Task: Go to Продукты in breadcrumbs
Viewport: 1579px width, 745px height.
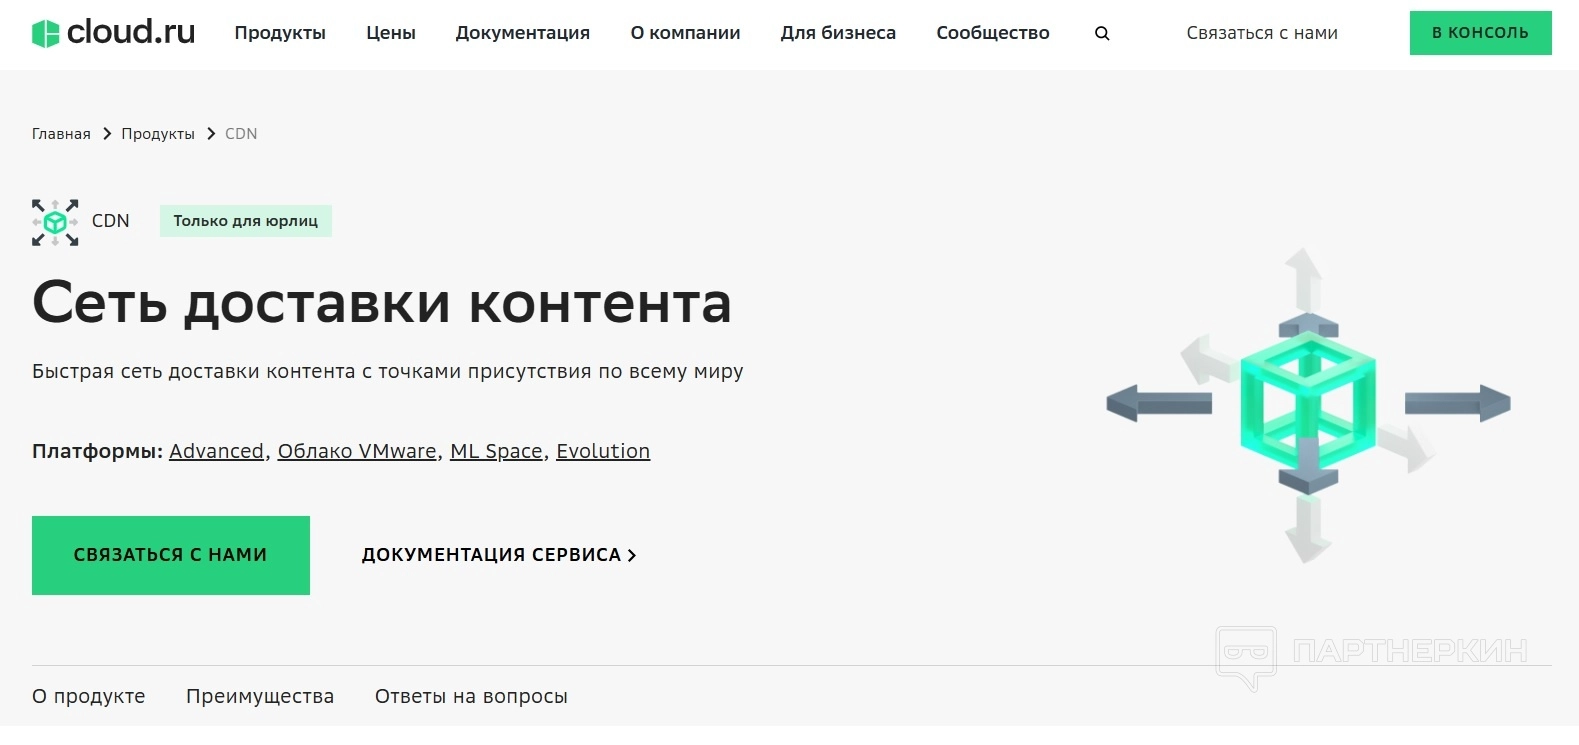Action: click(158, 134)
